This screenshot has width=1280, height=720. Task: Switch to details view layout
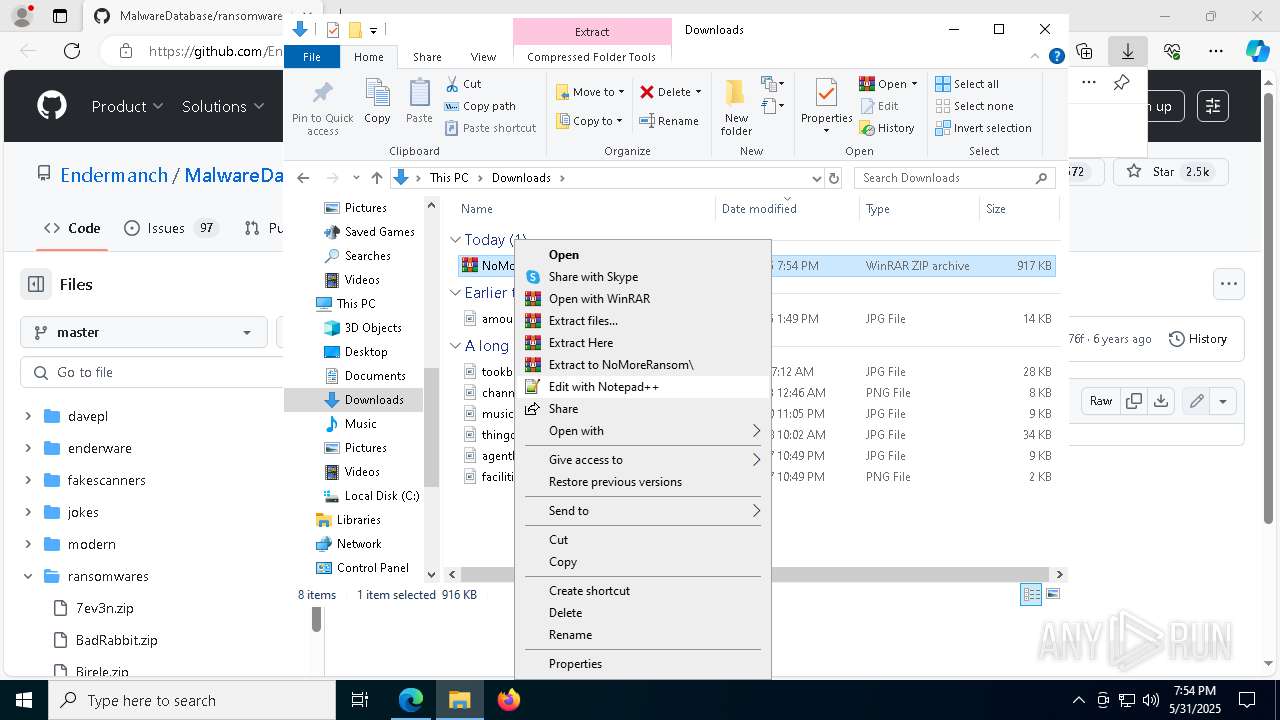point(1031,594)
